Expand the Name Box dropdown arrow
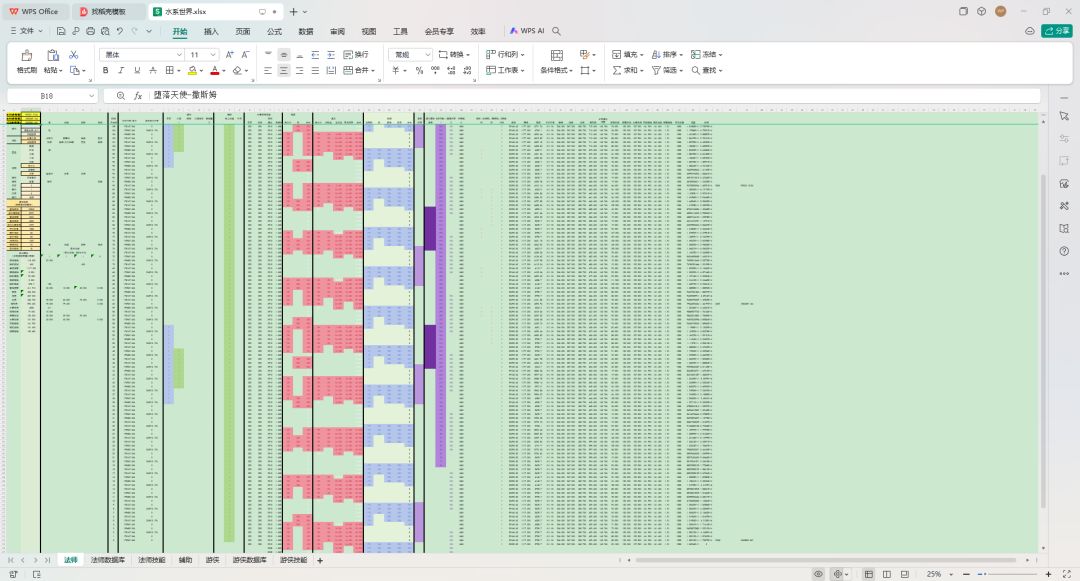 coord(92,96)
